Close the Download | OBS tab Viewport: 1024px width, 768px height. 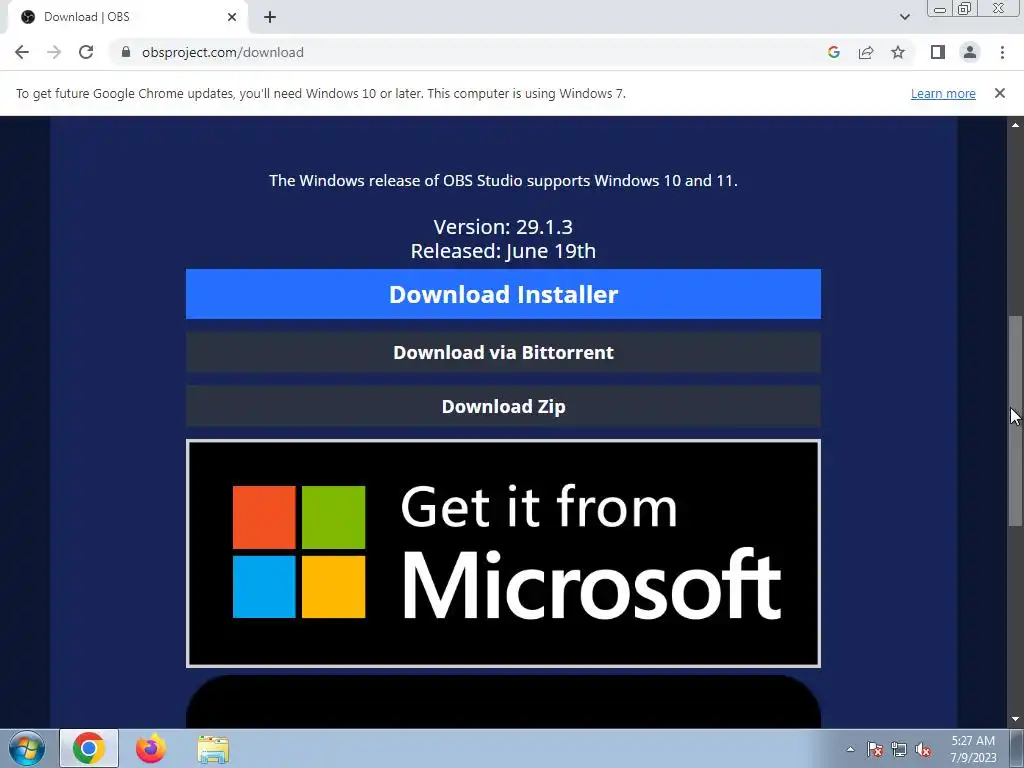[x=232, y=17]
